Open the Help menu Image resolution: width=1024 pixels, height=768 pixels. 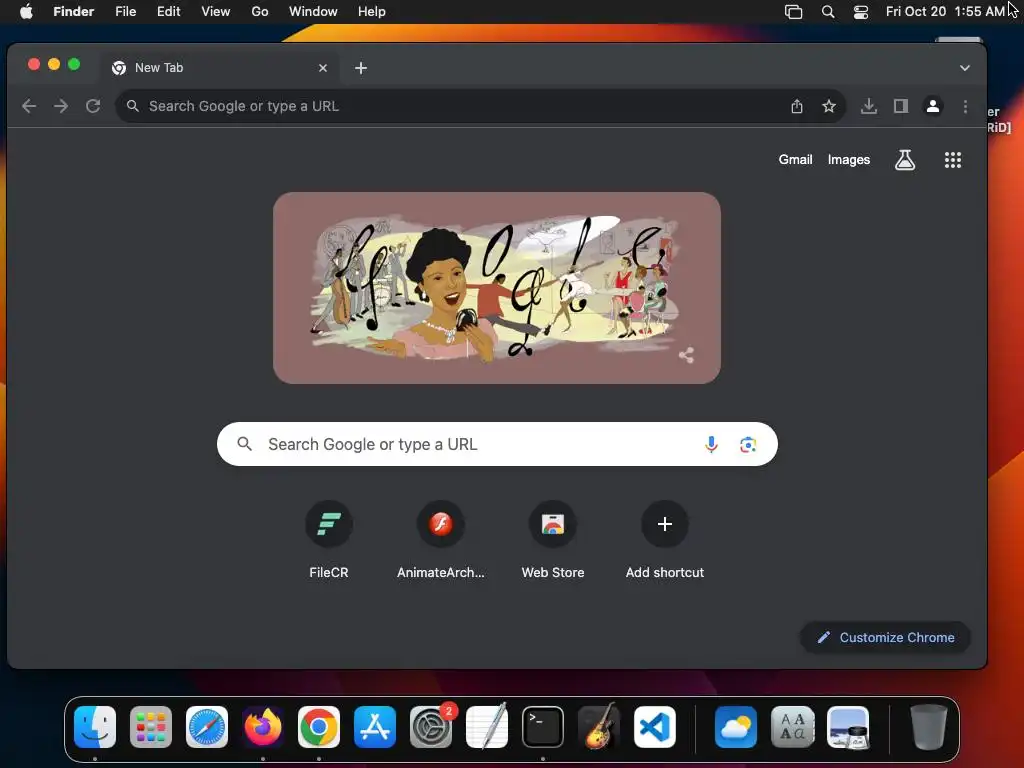click(x=372, y=12)
